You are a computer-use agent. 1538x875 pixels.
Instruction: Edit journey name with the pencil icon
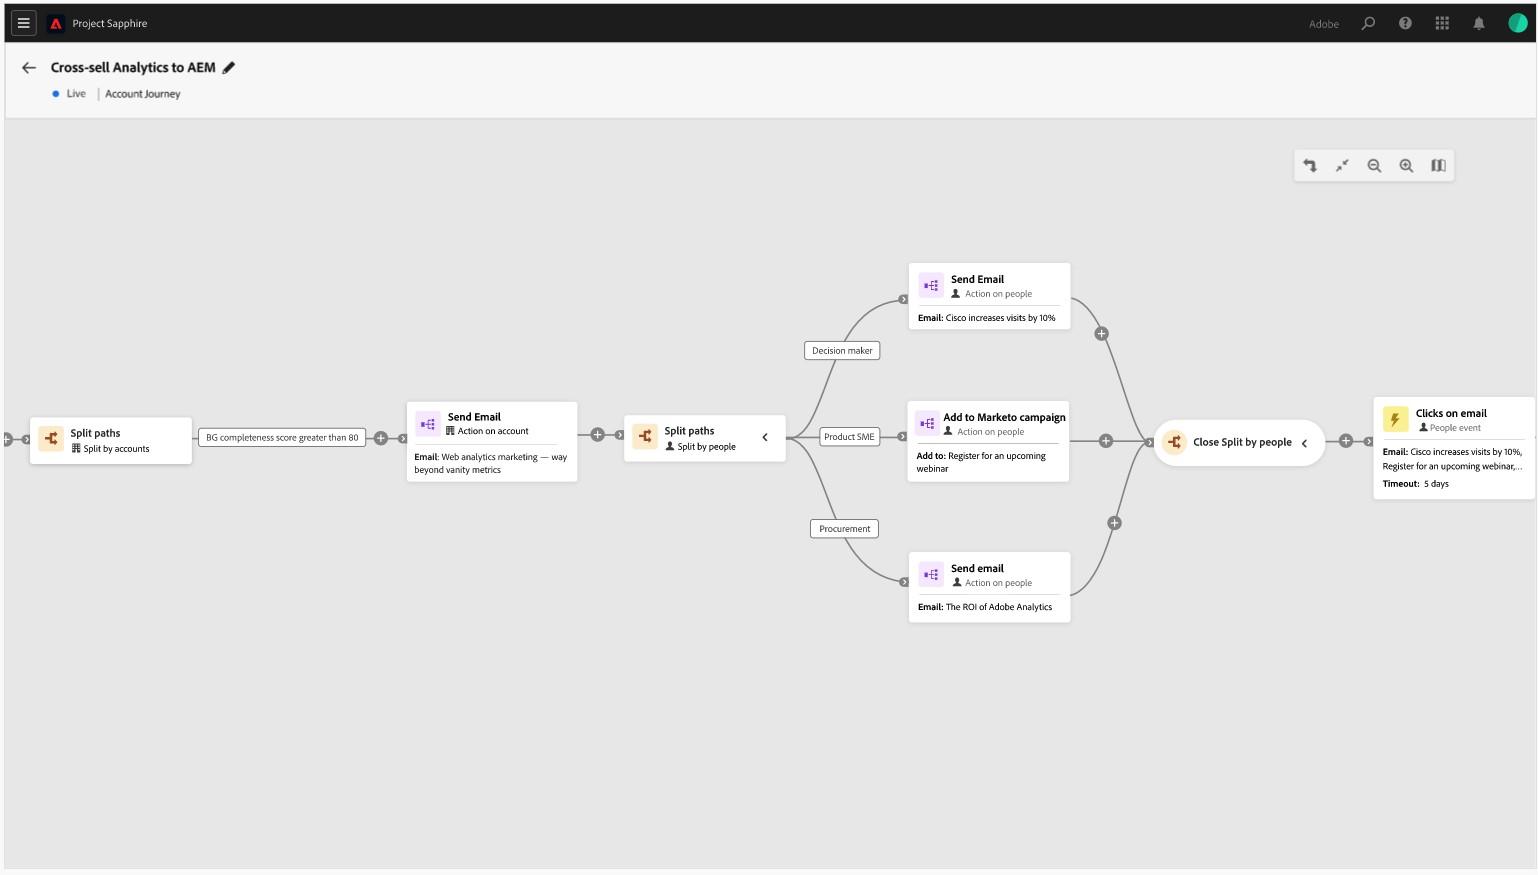(229, 68)
